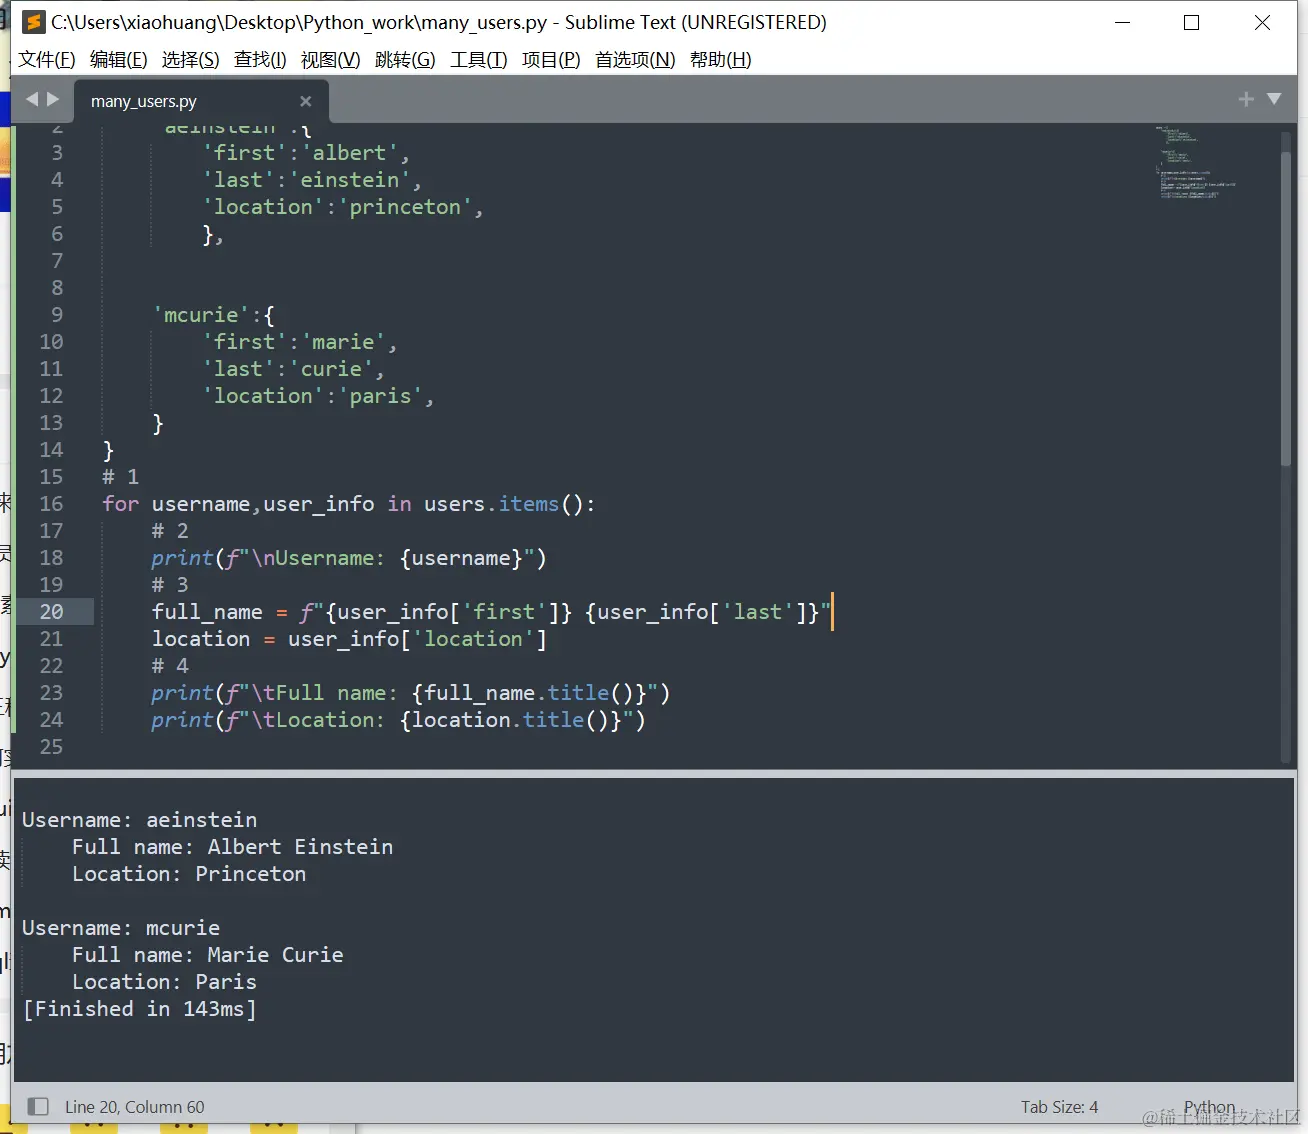Change syntax via Python status label
The width and height of the screenshot is (1308, 1134).
tap(1209, 1107)
